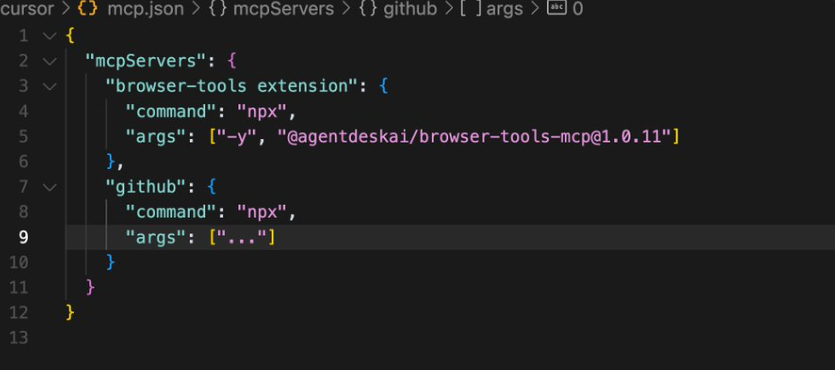Viewport: 835px width, 370px height.
Task: Click the "browser-tools extension" key text
Action: 233,86
